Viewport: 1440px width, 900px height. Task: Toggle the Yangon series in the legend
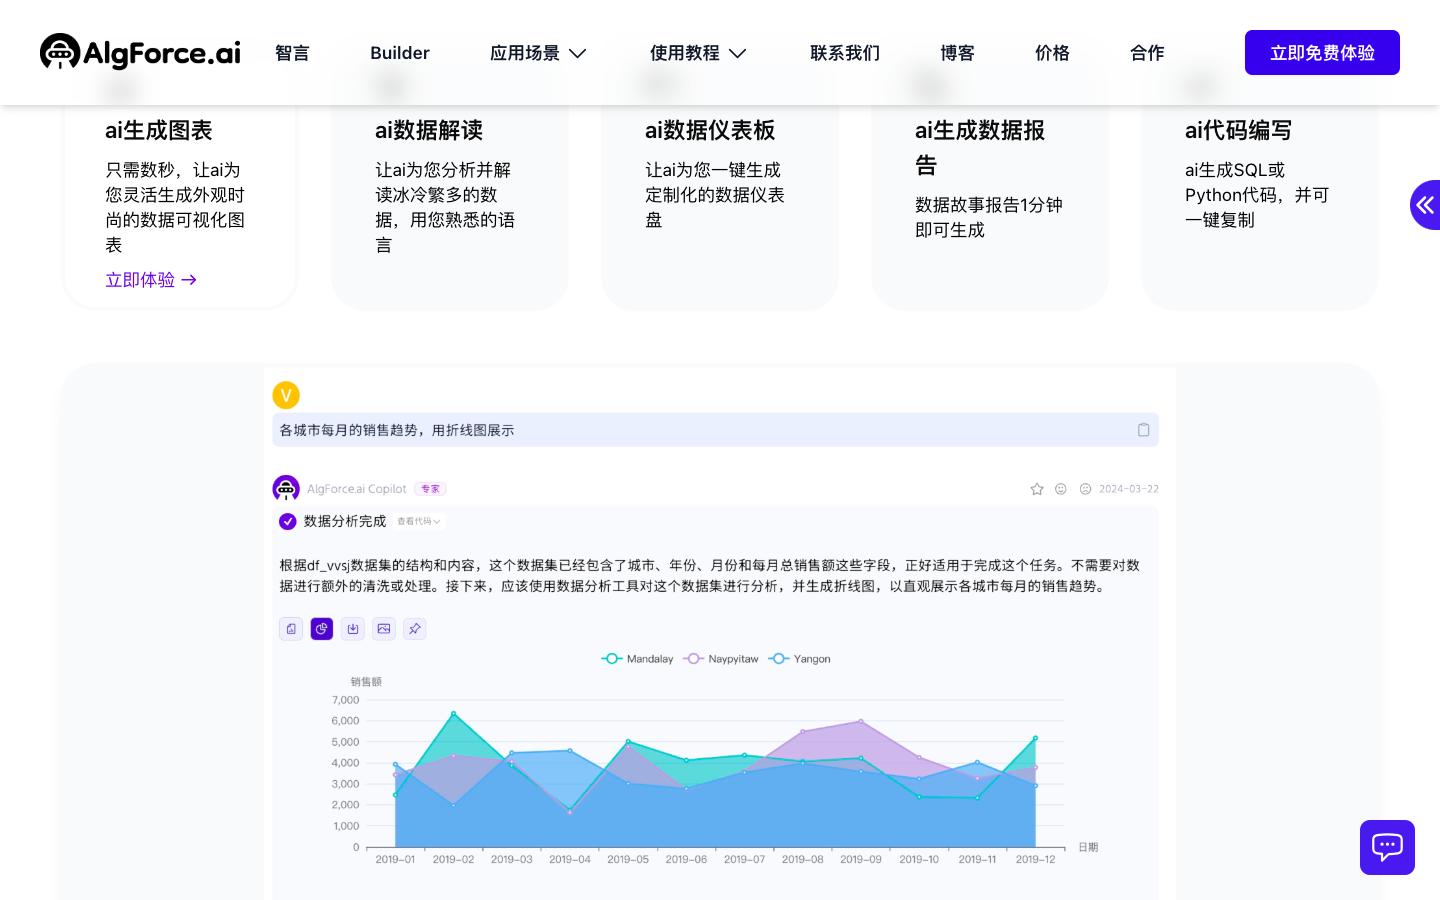[x=799, y=658]
